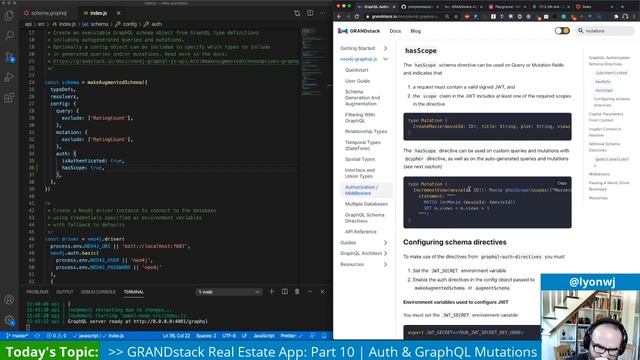Go back in the browser

[339, 17]
